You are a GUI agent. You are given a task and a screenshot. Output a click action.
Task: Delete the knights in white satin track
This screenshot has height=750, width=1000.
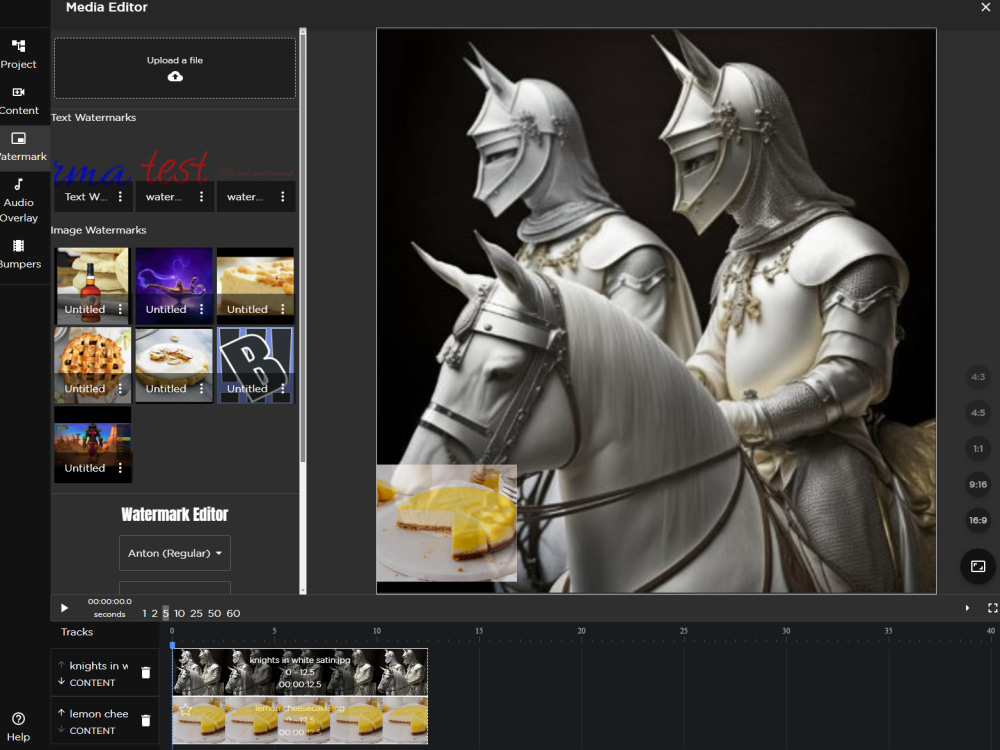pos(145,672)
